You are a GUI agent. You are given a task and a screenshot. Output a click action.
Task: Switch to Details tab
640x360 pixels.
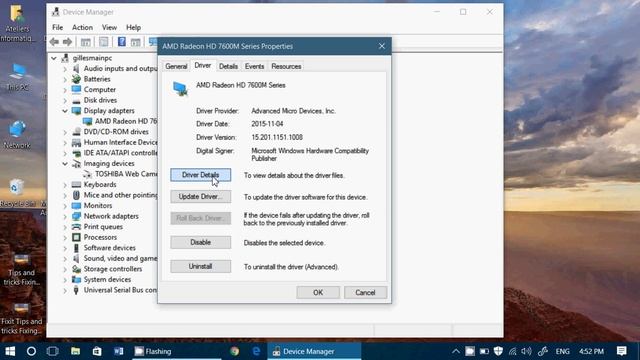pyautogui.click(x=228, y=66)
